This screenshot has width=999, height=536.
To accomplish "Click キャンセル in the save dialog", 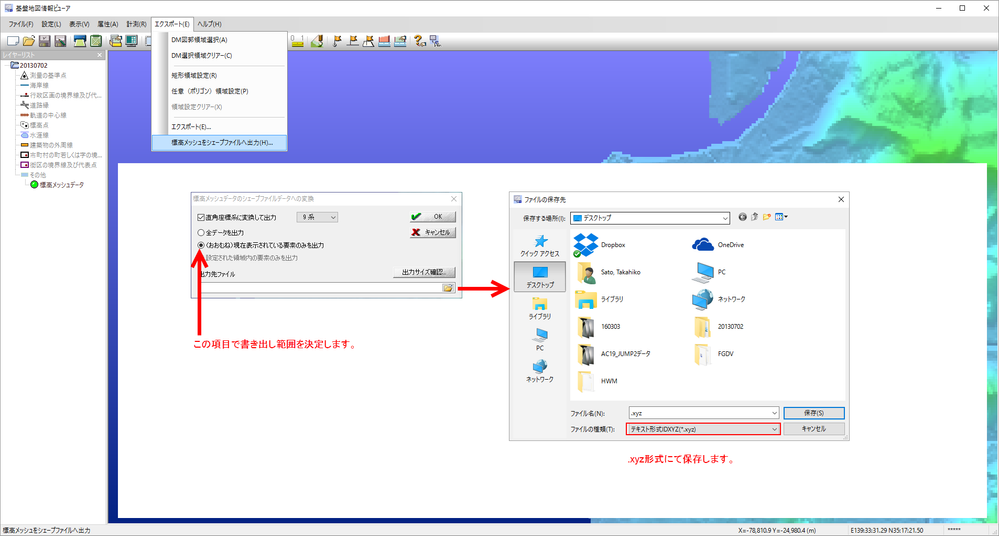I will (814, 429).
